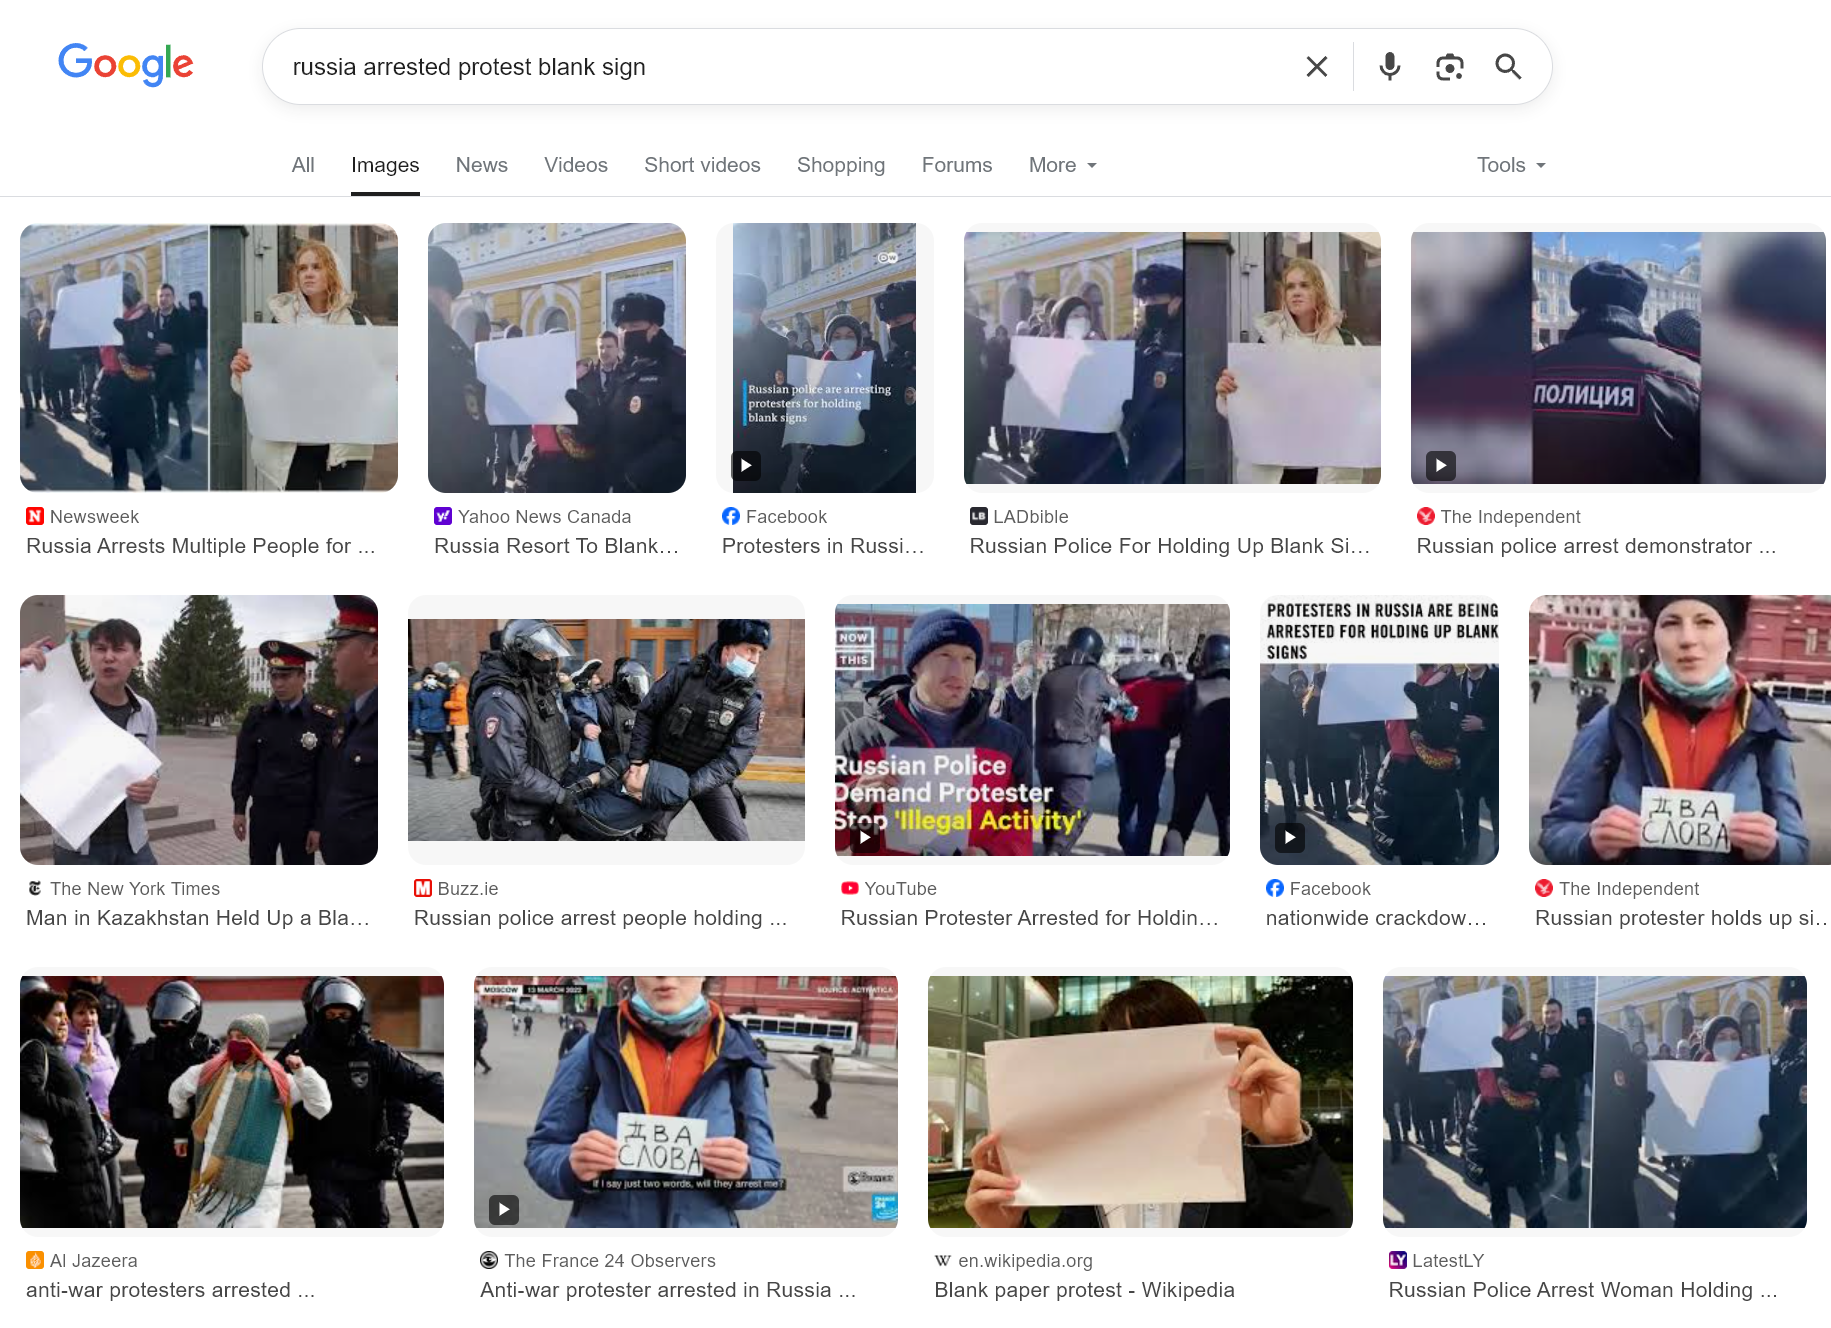Open 'Russia Arrests Multiple People for' link
Viewport: 1831px width, 1328px height.
pyautogui.click(x=201, y=546)
